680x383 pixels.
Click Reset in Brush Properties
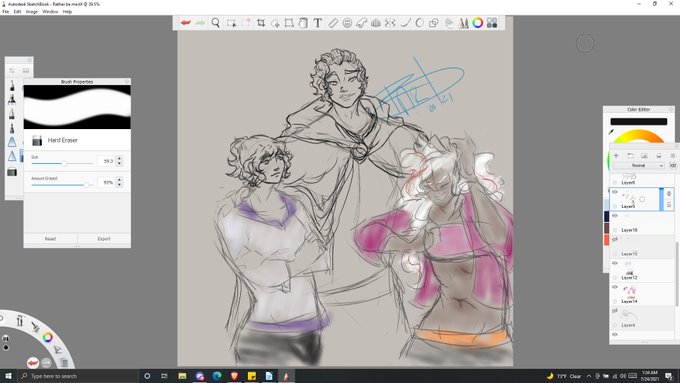point(50,239)
